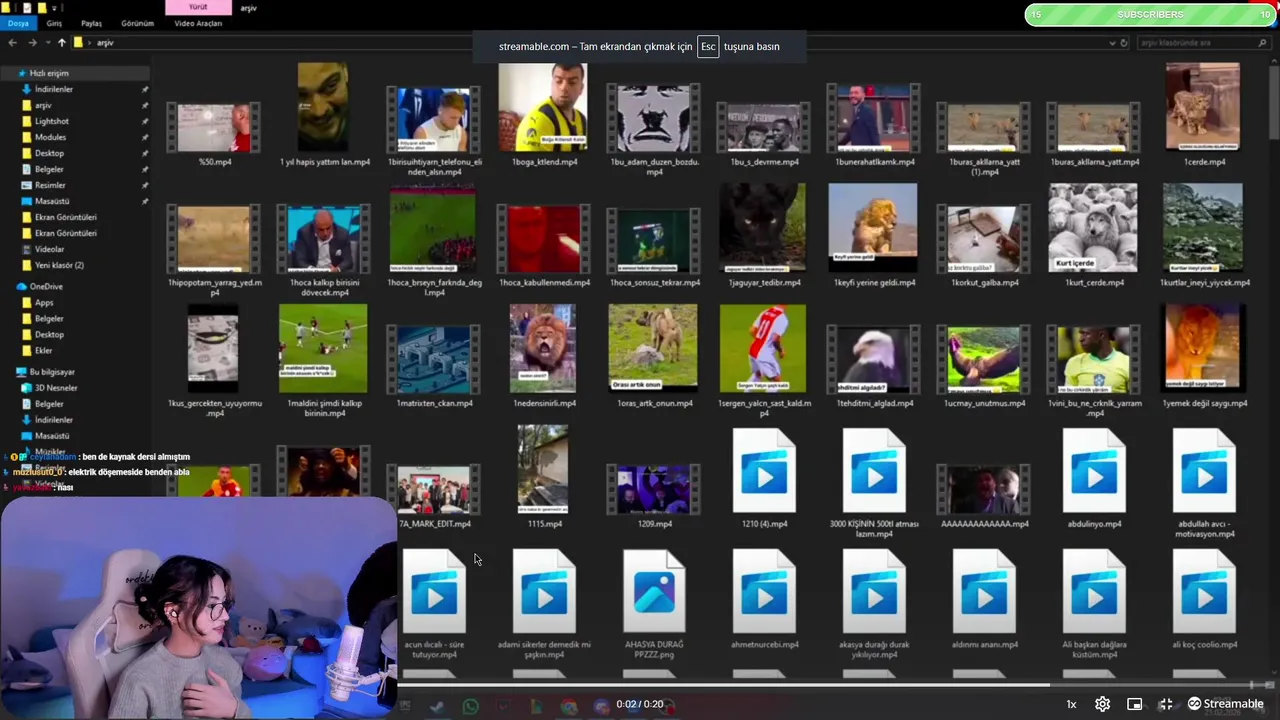Select 1hoca kalkıp birisini dövecek.mp4
The image size is (1280, 720).
(323, 239)
